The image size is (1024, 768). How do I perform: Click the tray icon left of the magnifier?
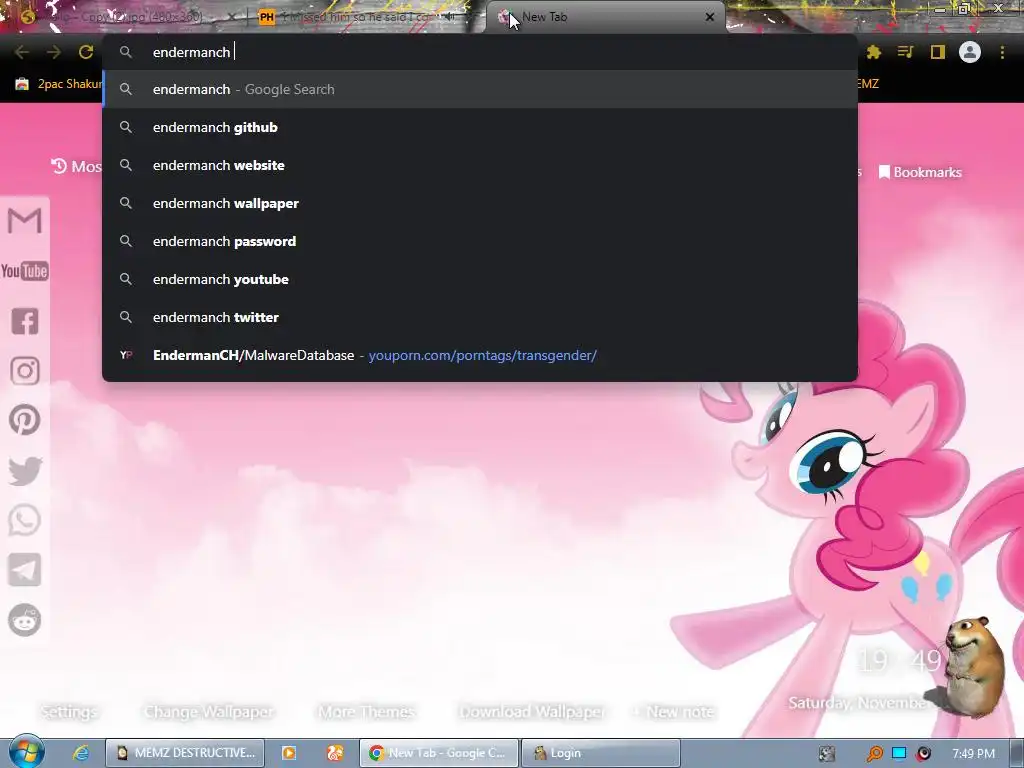(x=827, y=754)
